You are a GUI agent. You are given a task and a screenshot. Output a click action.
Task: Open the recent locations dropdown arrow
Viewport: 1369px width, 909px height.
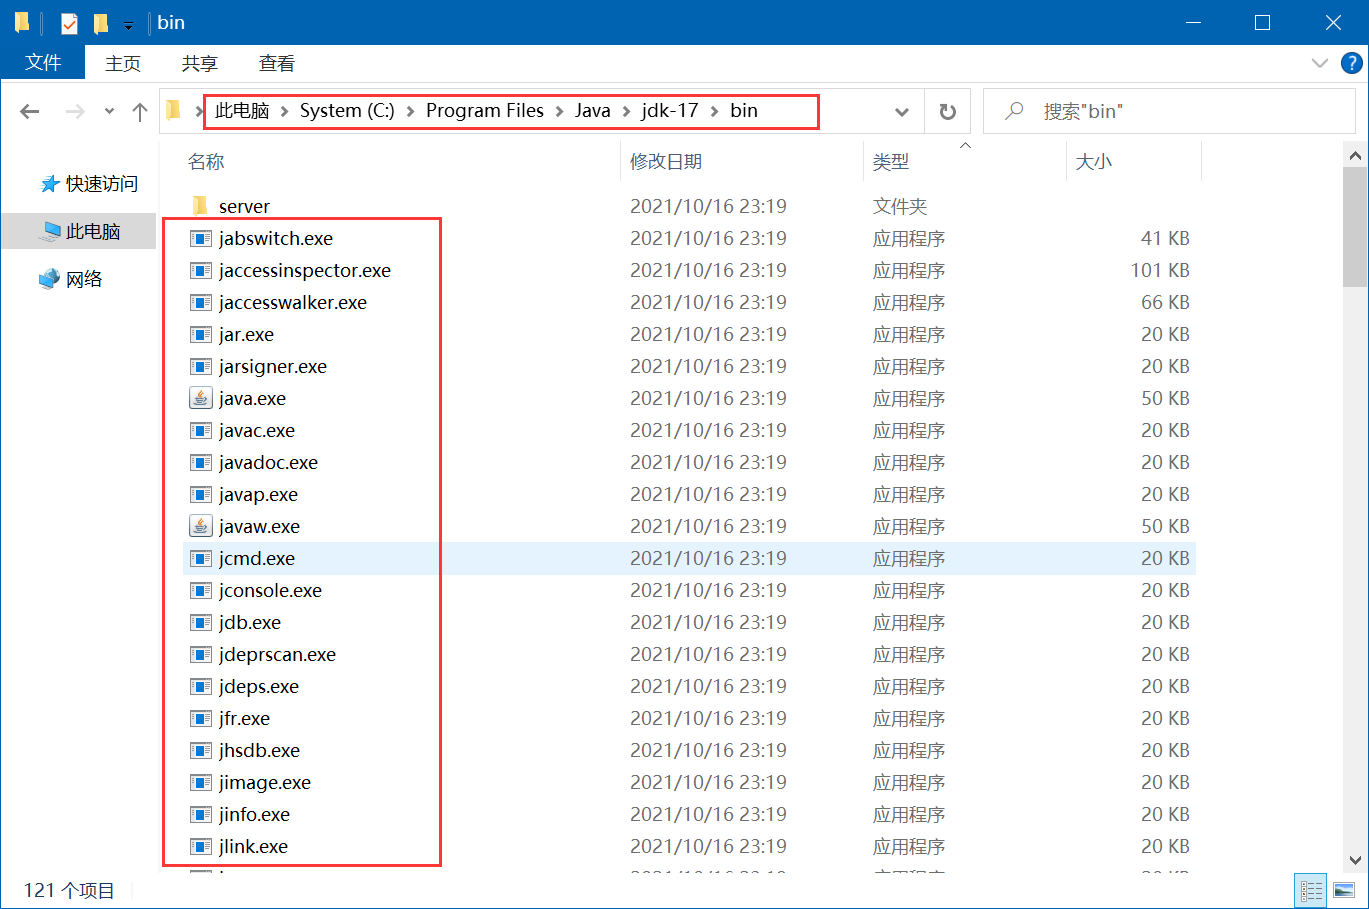coord(109,111)
